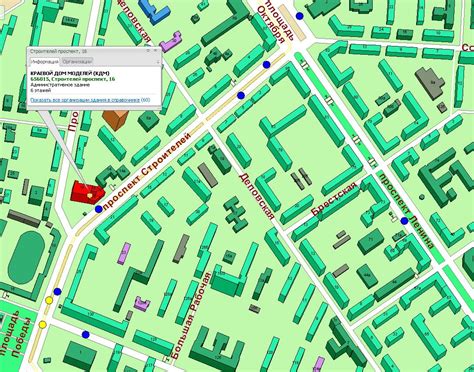Click the H-shaped dark green building near Деповская

pyautogui.click(x=236, y=214)
